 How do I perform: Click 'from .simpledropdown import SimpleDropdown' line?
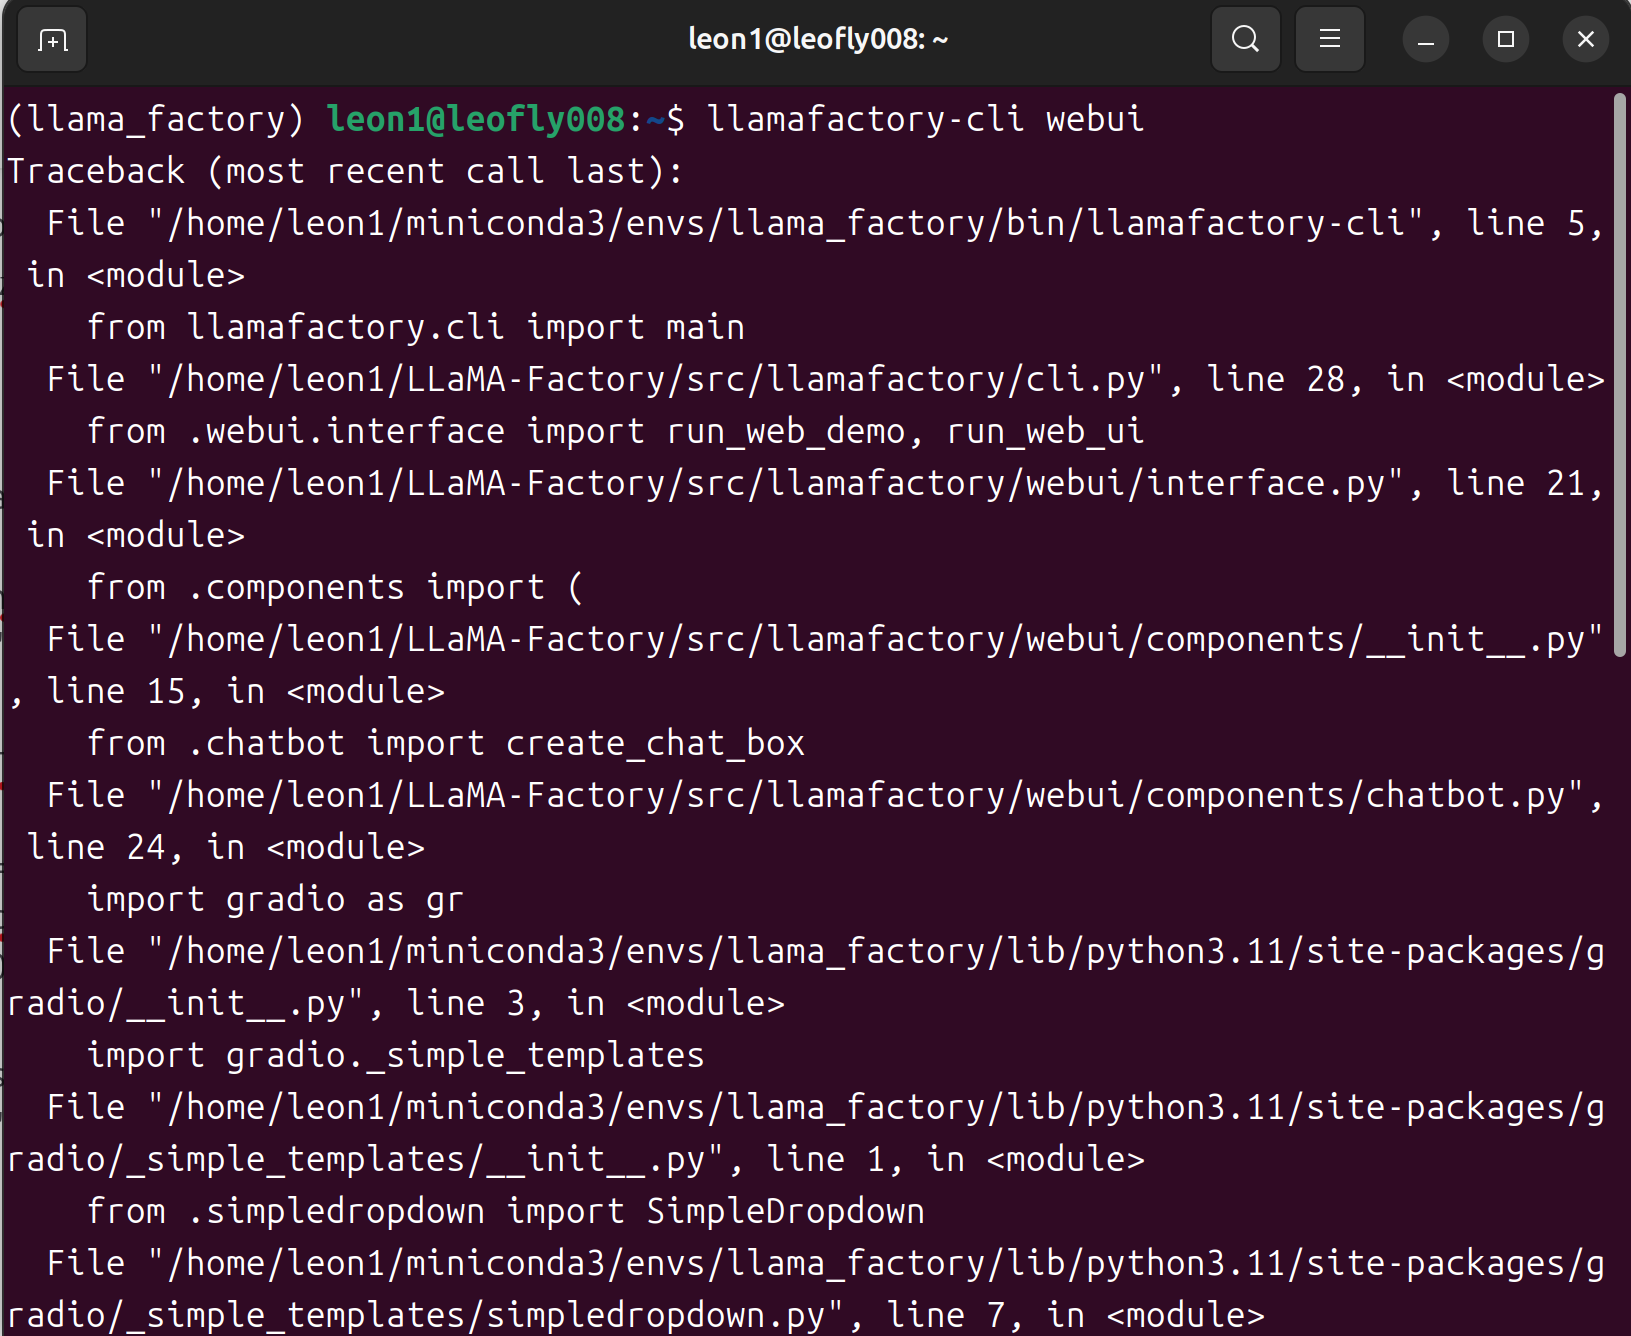[x=505, y=1212]
